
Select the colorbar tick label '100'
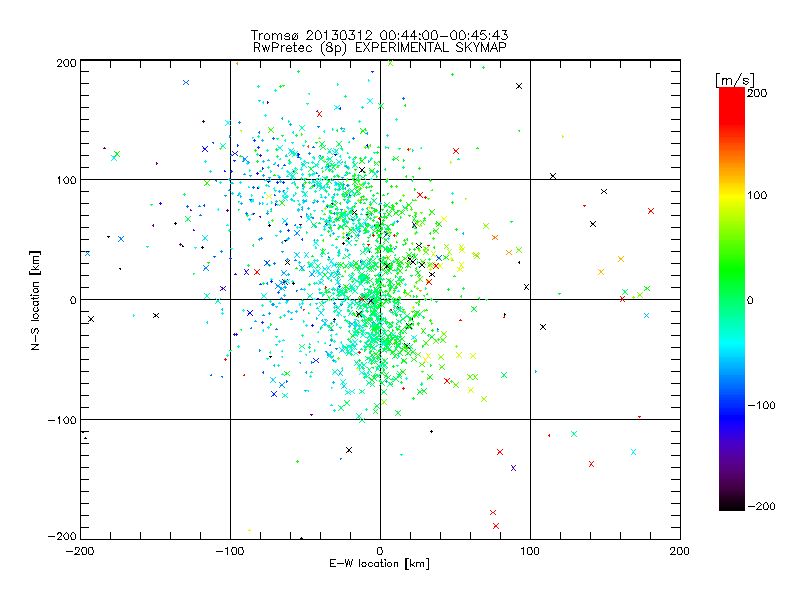pos(757,195)
